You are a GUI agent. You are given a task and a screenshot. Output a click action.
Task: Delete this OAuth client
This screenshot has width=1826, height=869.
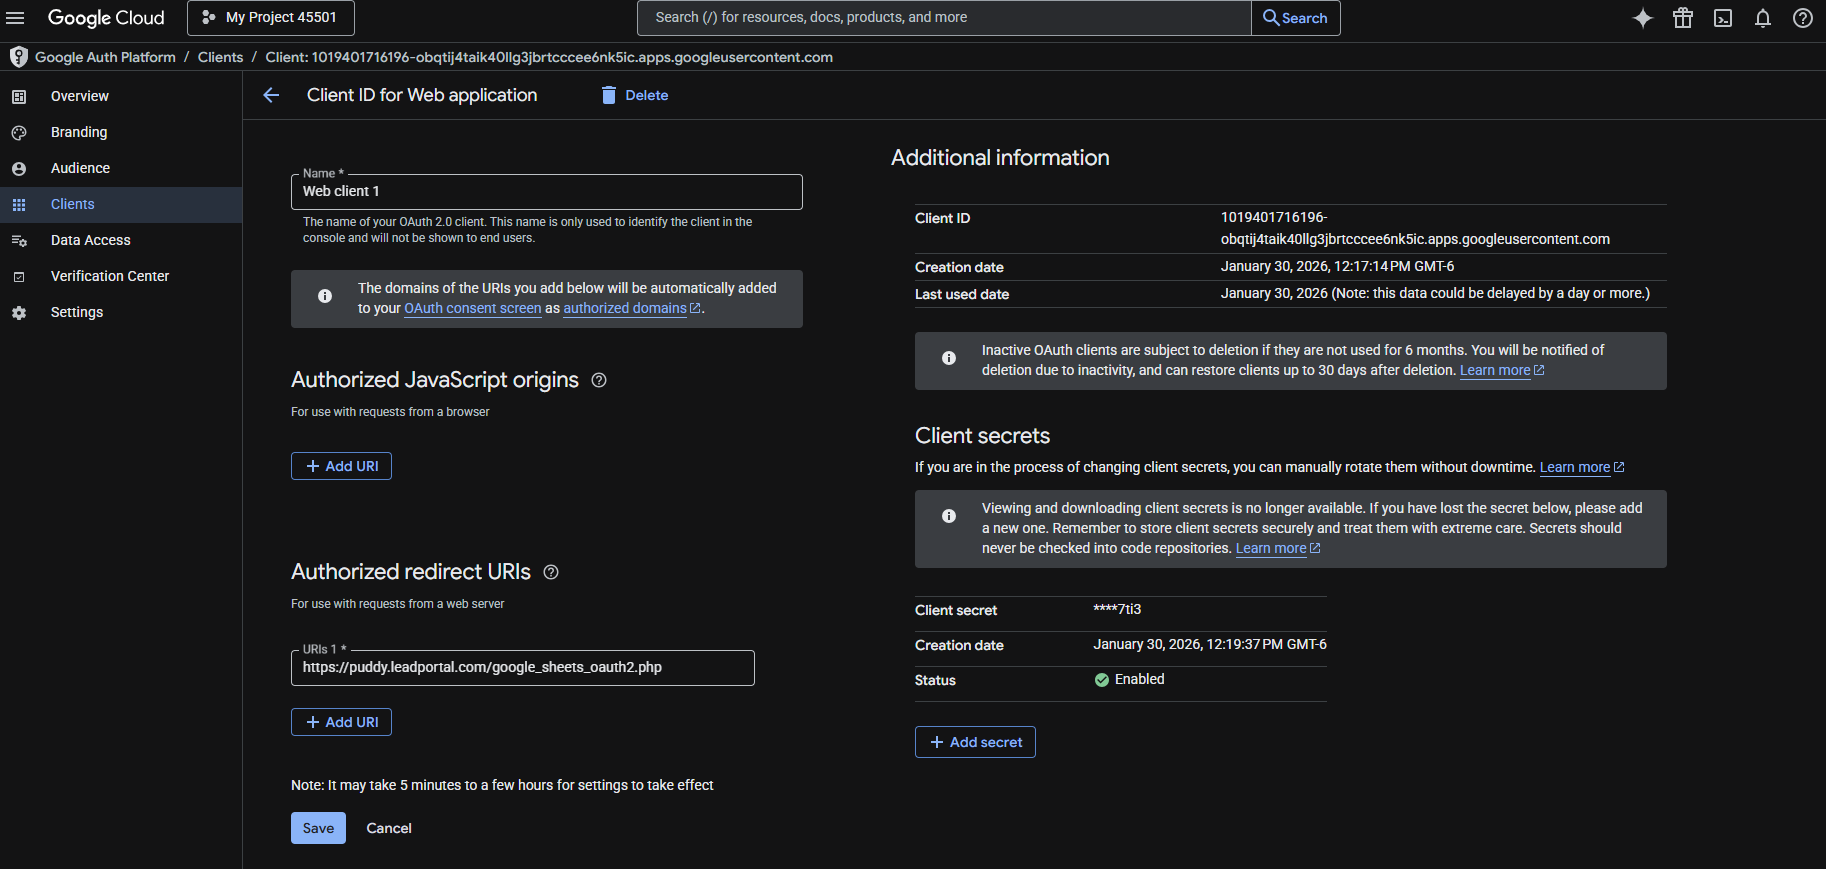pos(635,95)
